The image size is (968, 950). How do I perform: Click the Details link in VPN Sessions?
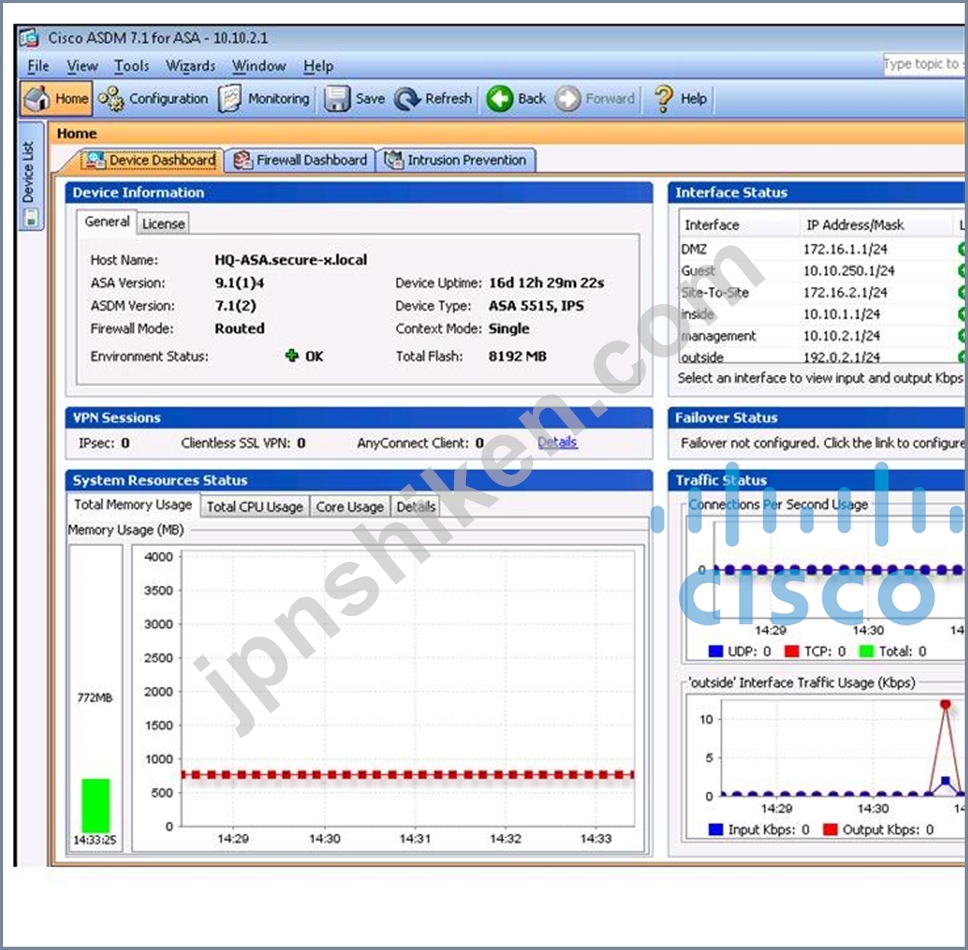tap(557, 442)
